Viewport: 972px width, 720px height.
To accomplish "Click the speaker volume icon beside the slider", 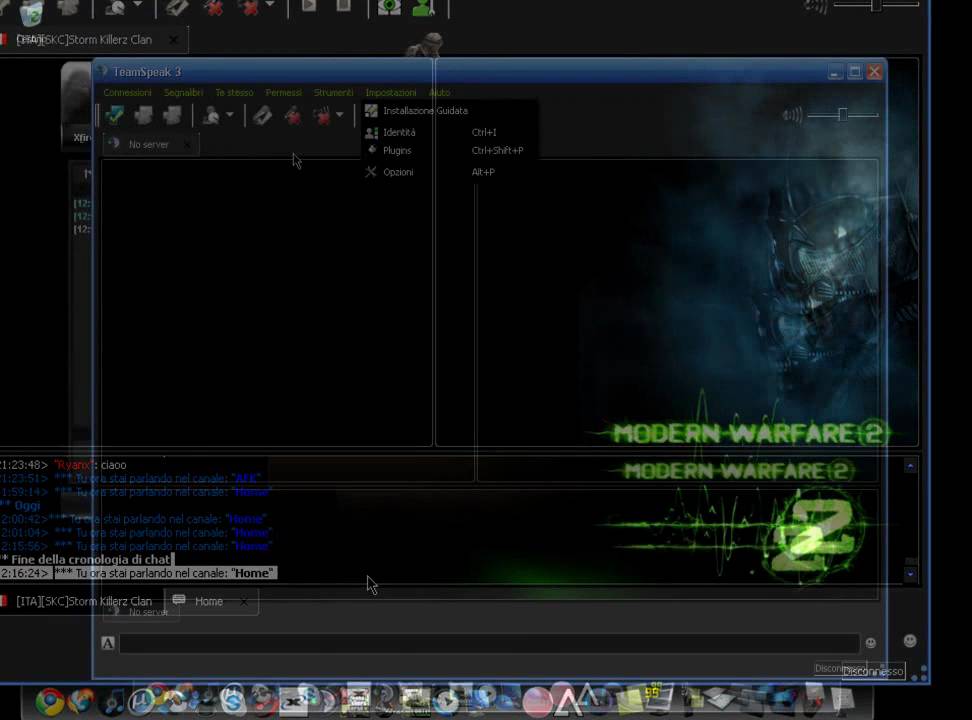I will tap(792, 115).
